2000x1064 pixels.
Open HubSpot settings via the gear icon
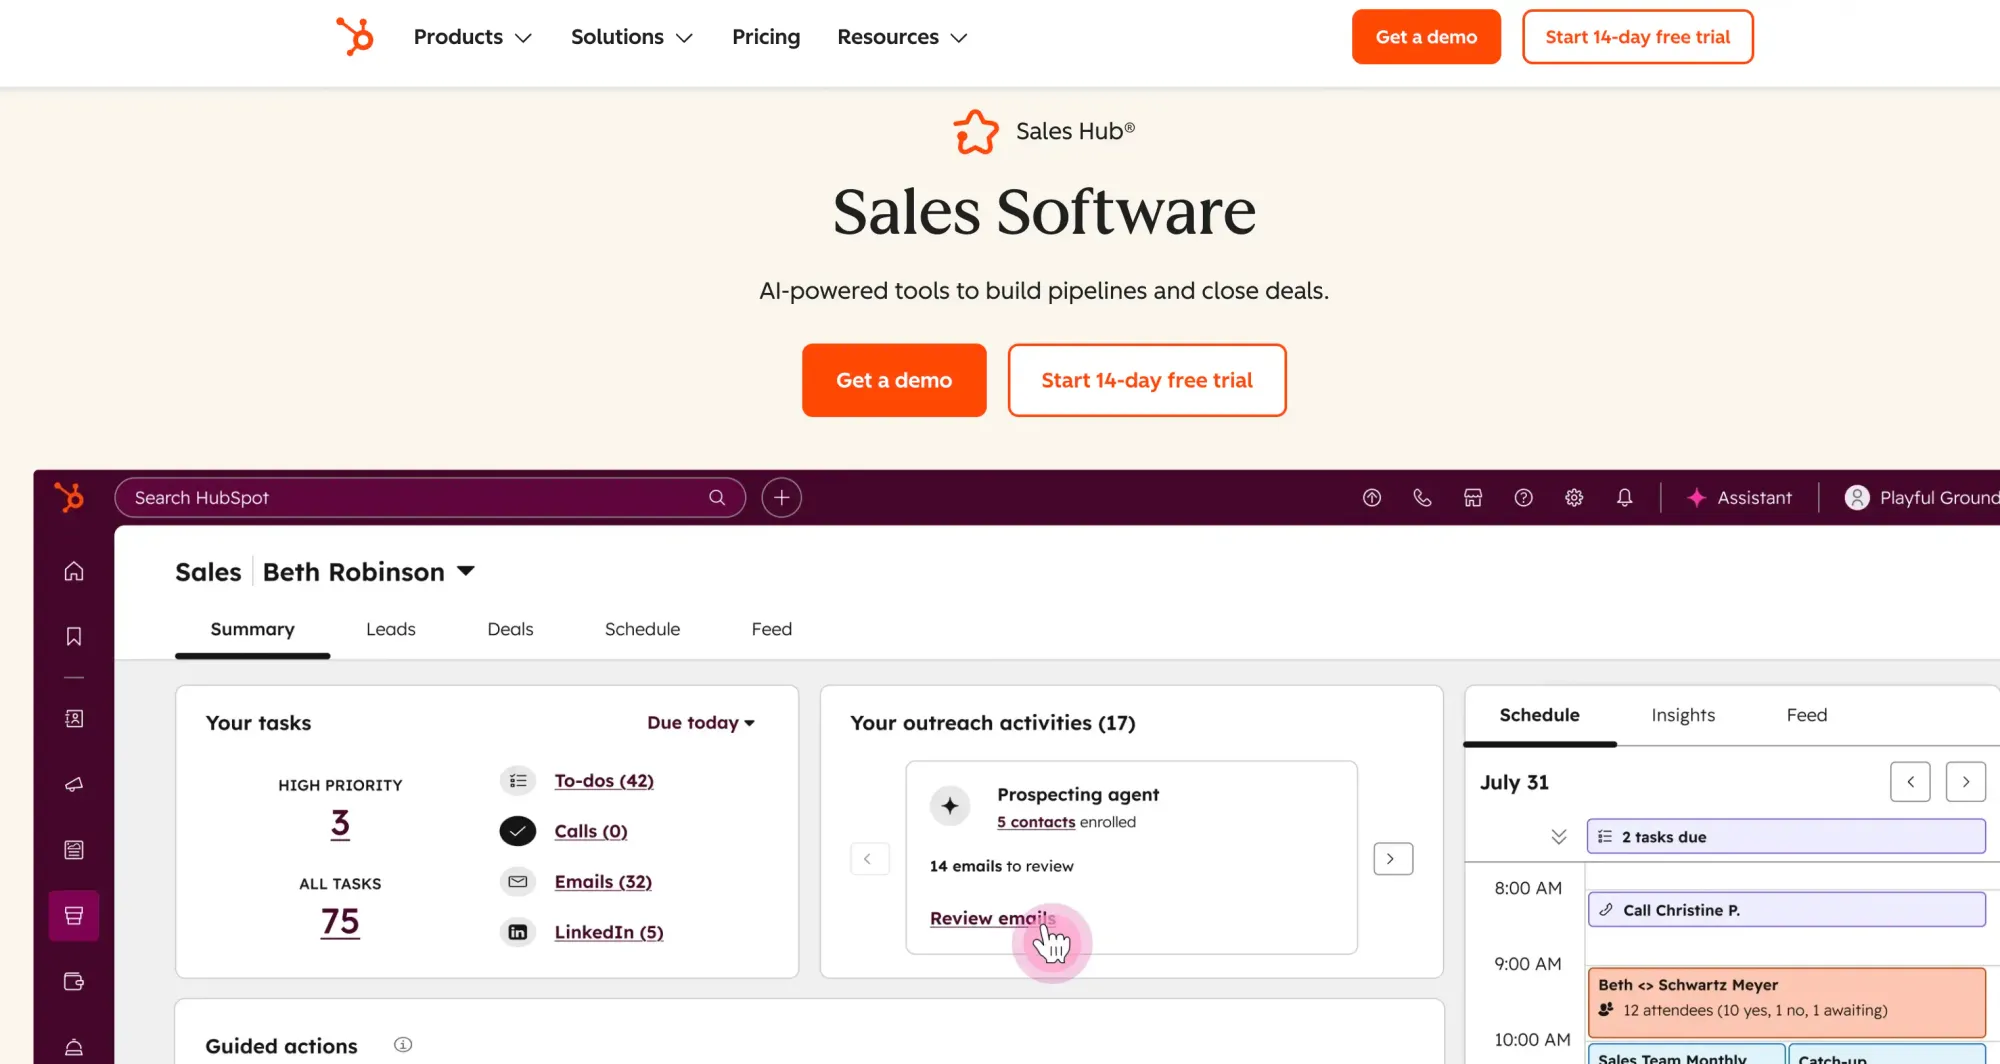(x=1574, y=497)
